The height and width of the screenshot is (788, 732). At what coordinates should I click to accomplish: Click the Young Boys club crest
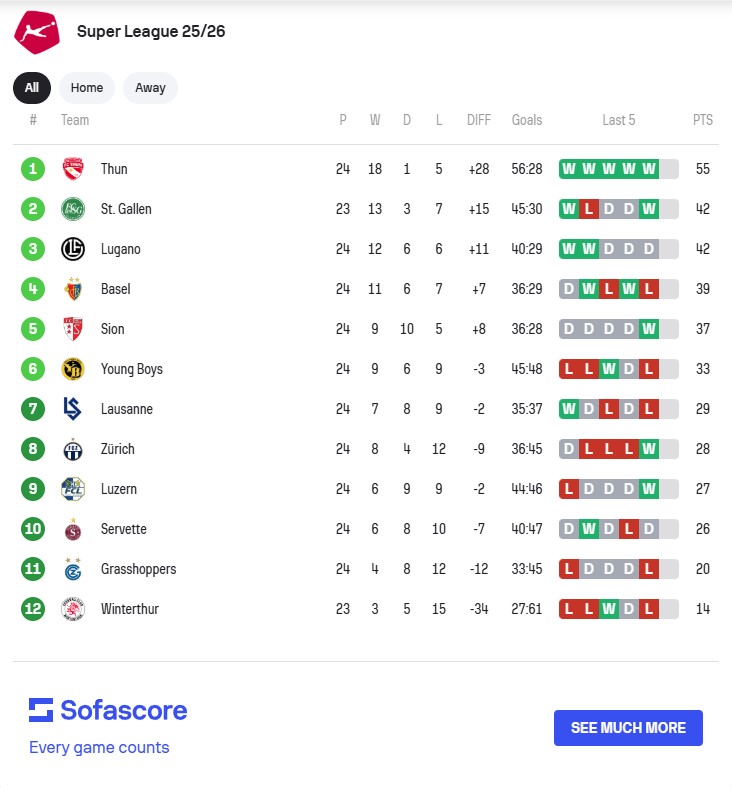73,369
